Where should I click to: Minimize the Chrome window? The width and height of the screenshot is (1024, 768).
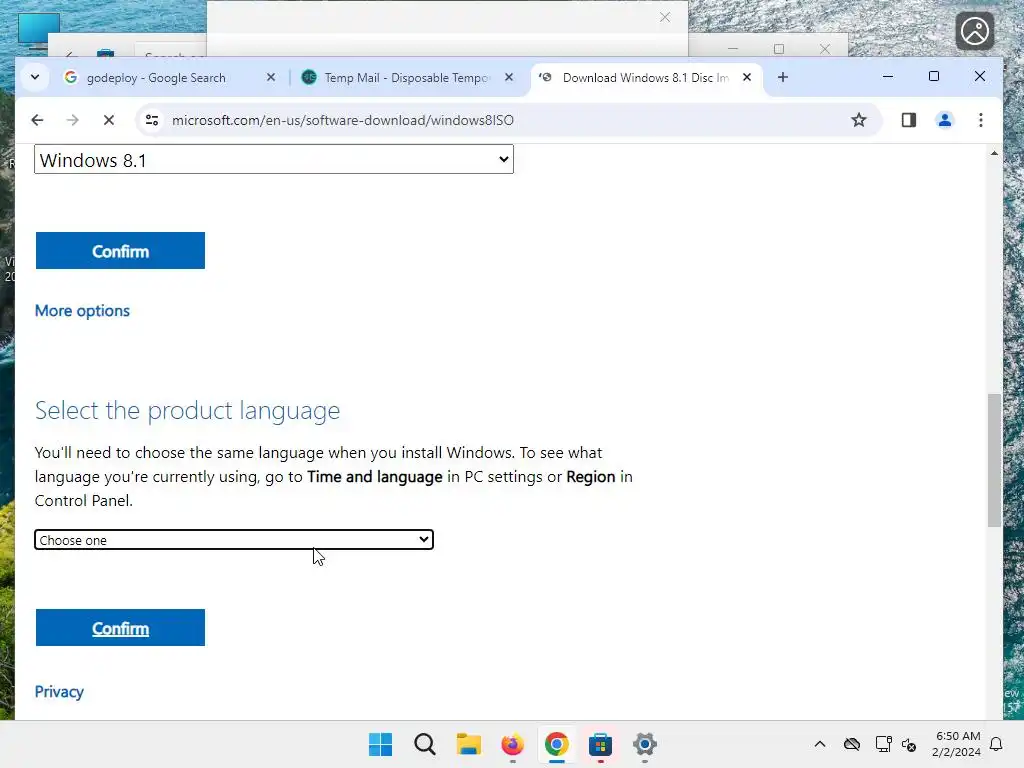(x=888, y=76)
